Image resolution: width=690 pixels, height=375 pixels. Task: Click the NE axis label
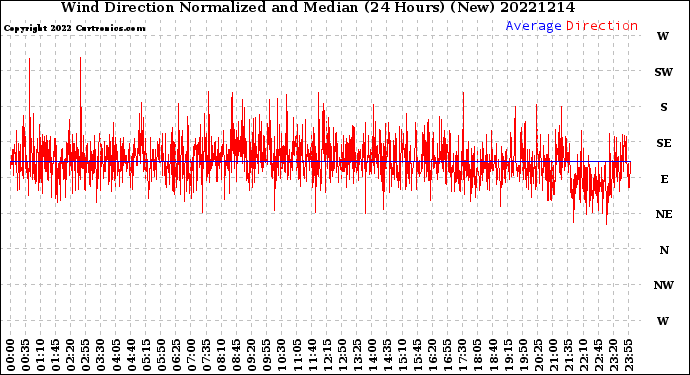pyautogui.click(x=664, y=214)
